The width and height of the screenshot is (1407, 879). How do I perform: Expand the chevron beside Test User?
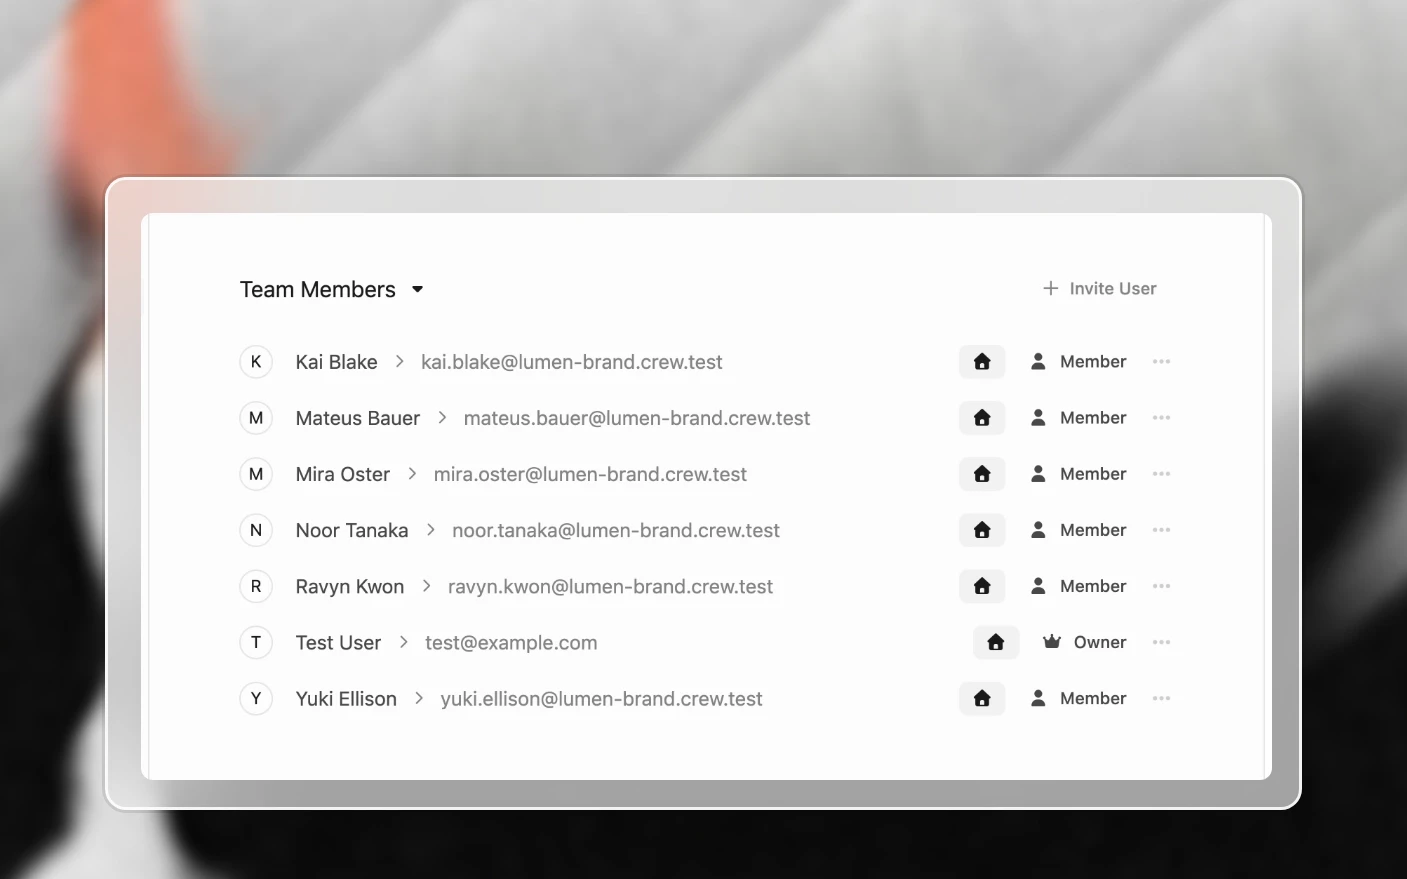point(403,642)
